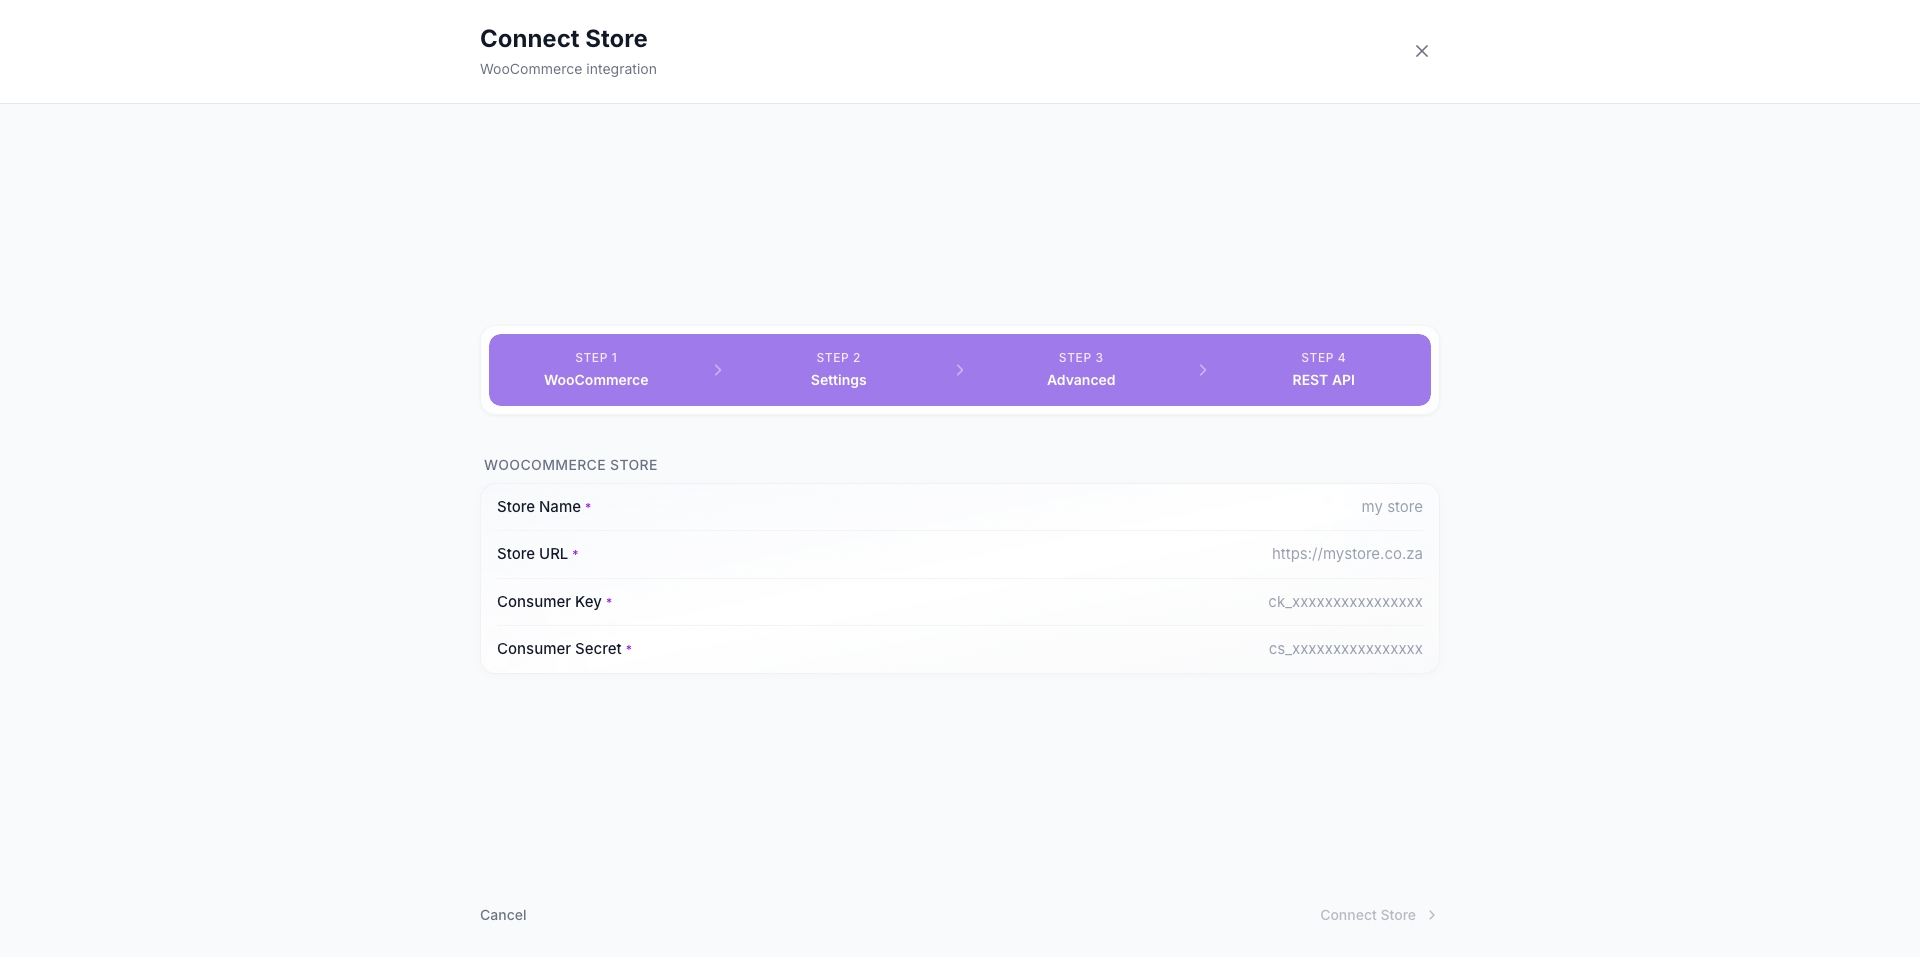Image resolution: width=1920 pixels, height=957 pixels.
Task: Close the Connect Store dialog
Action: pyautogui.click(x=1421, y=51)
